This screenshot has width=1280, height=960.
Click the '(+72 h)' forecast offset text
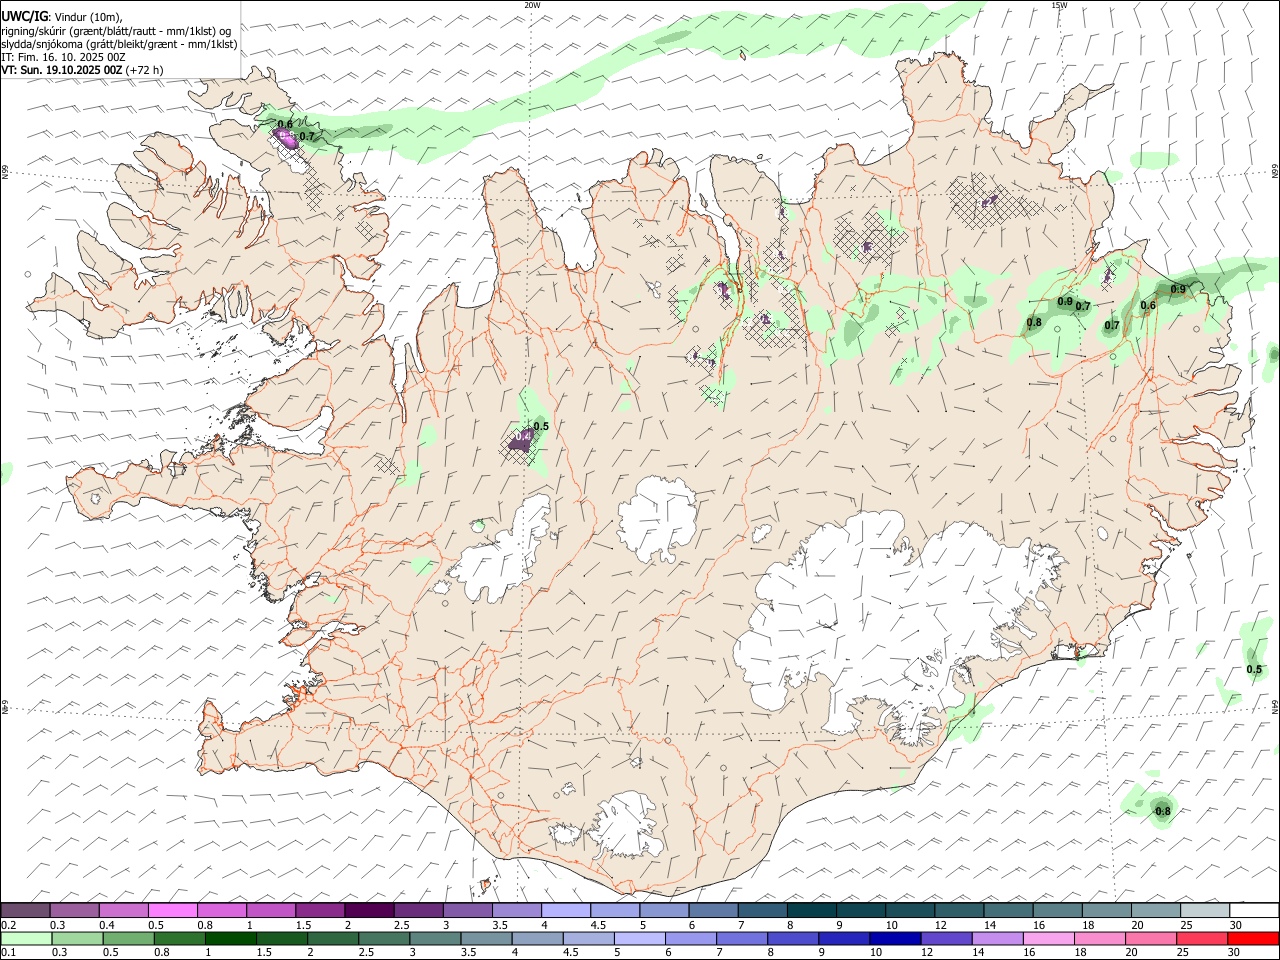(145, 70)
